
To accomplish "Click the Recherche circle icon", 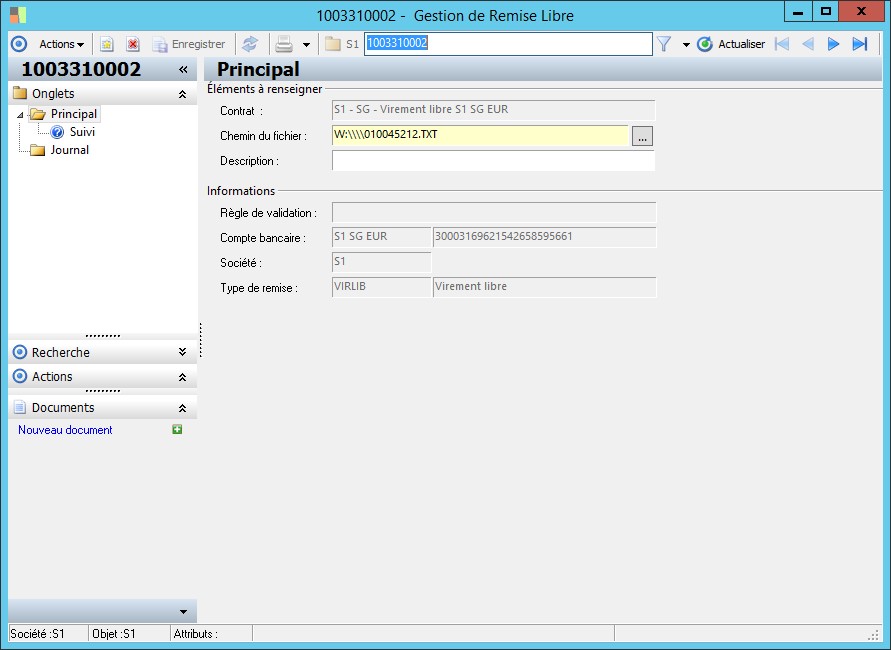I will [x=20, y=352].
